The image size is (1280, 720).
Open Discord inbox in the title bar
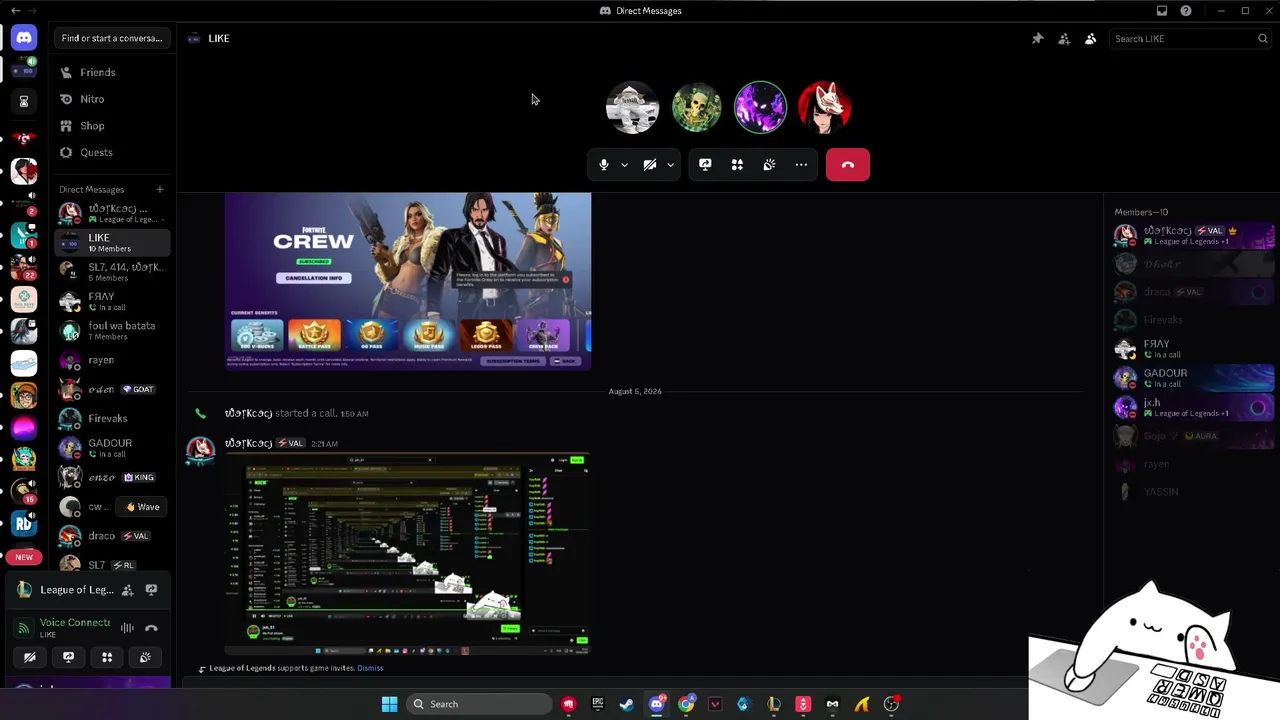click(1162, 11)
